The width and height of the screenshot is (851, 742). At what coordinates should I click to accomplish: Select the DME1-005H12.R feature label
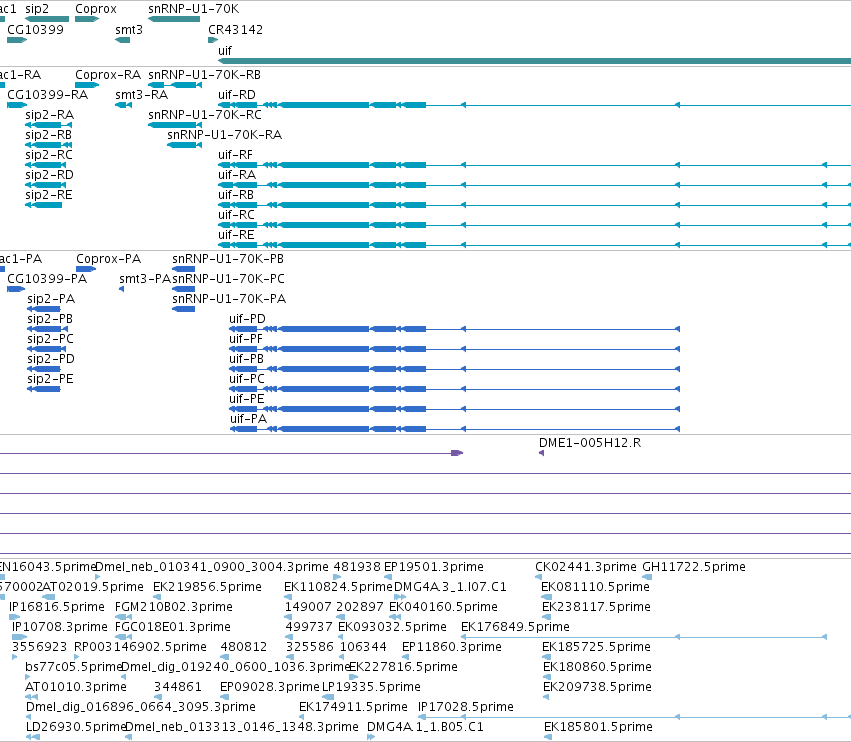point(590,443)
